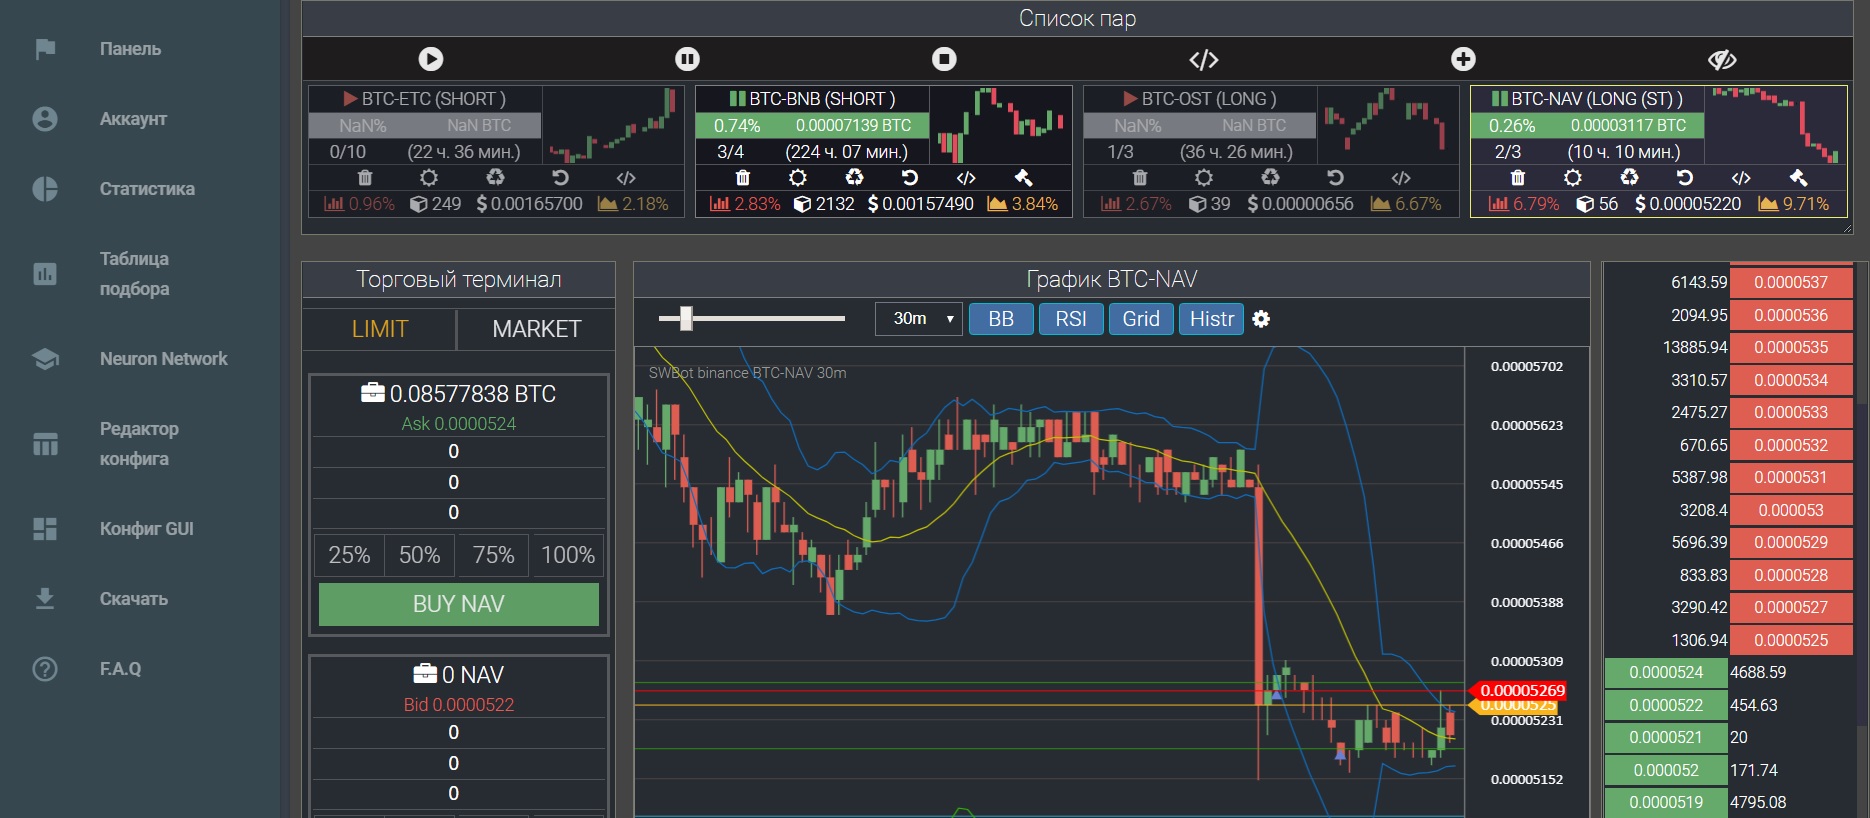
Task: Click the BTC-BNB mini chart thumbnail
Action: coord(1000,125)
